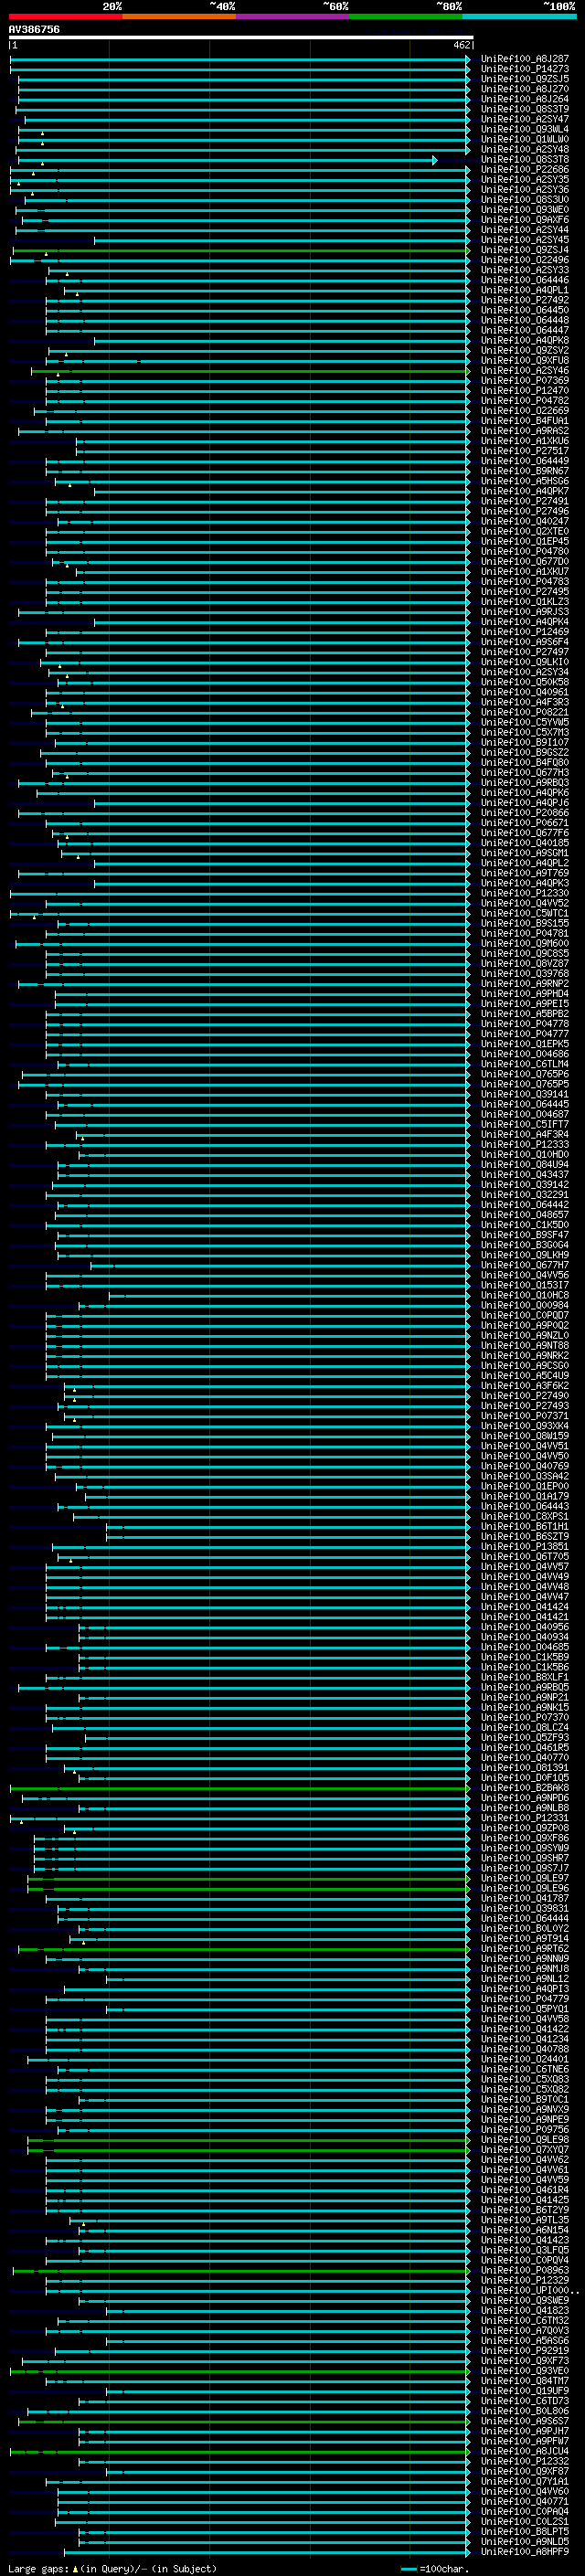Viewport: 585px width, 2576px height.
Task: Open hit UniRef100_Q8S3T9
Action: point(525,109)
